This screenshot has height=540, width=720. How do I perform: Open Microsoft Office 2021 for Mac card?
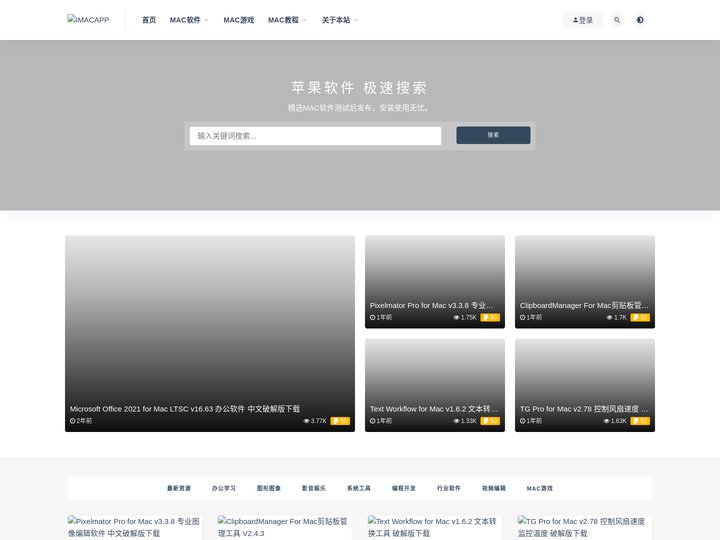tap(210, 333)
